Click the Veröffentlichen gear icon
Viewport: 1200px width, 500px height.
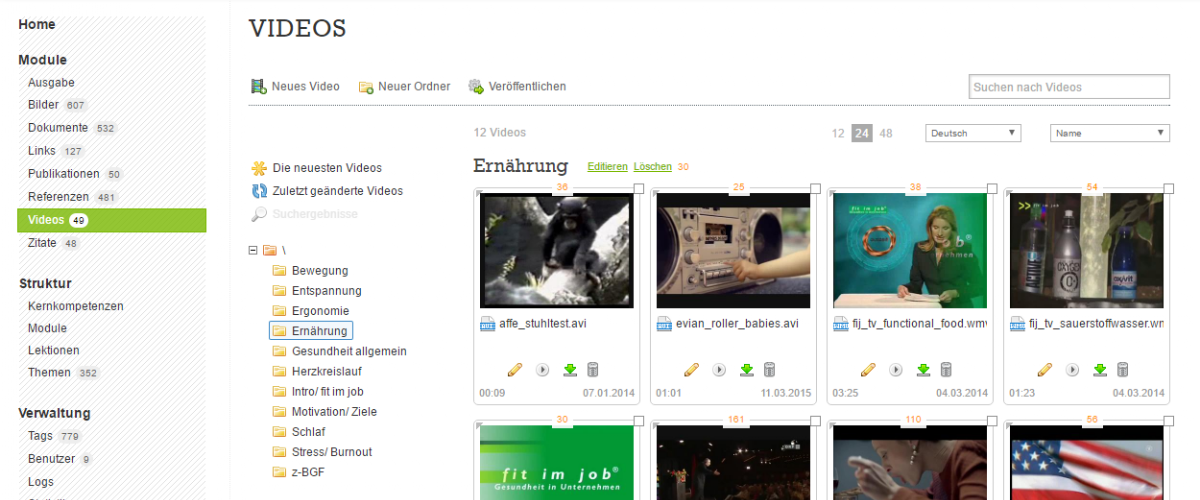pyautogui.click(x=476, y=87)
